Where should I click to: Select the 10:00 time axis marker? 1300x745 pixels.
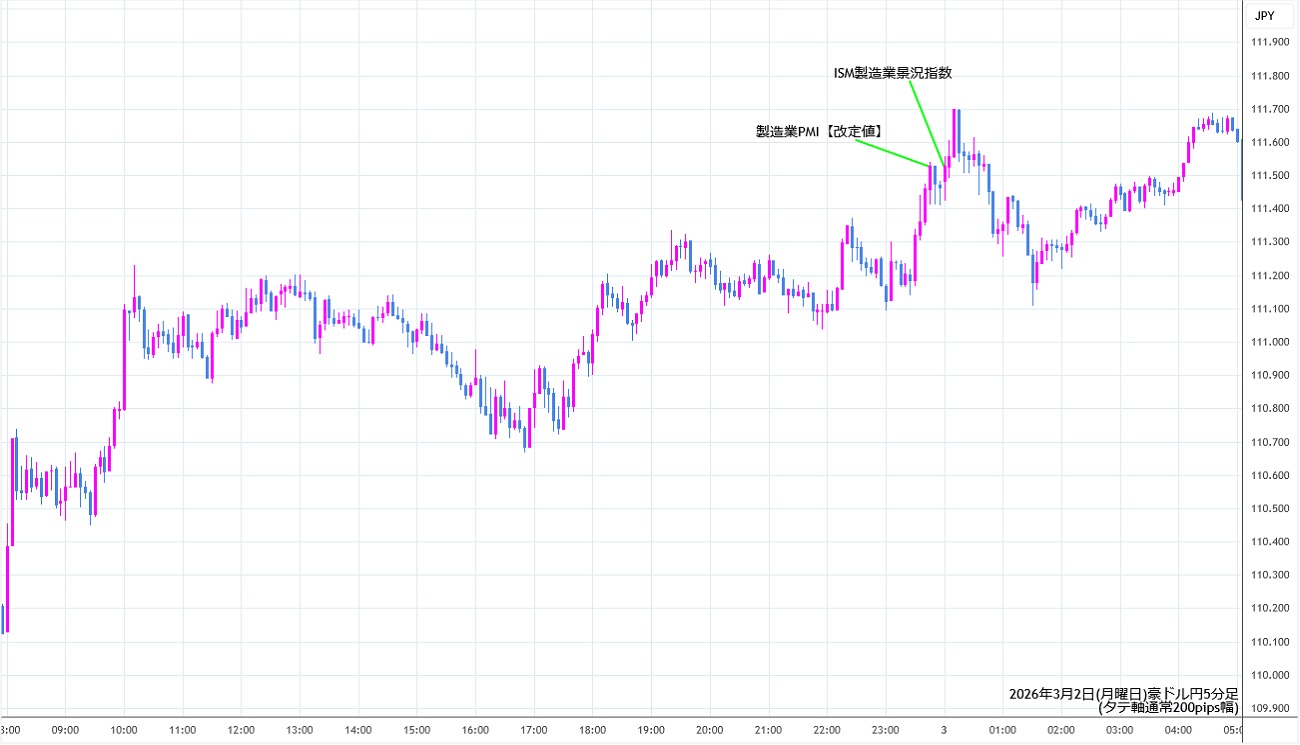124,730
